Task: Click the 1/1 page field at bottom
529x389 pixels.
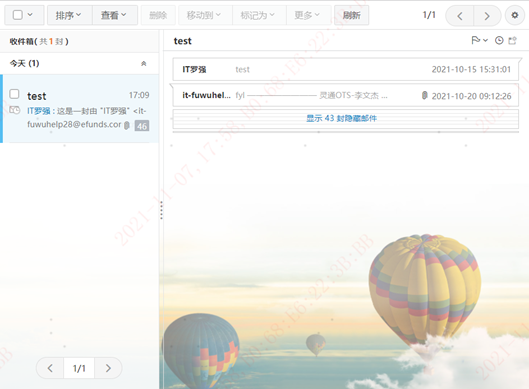Action: [79, 368]
